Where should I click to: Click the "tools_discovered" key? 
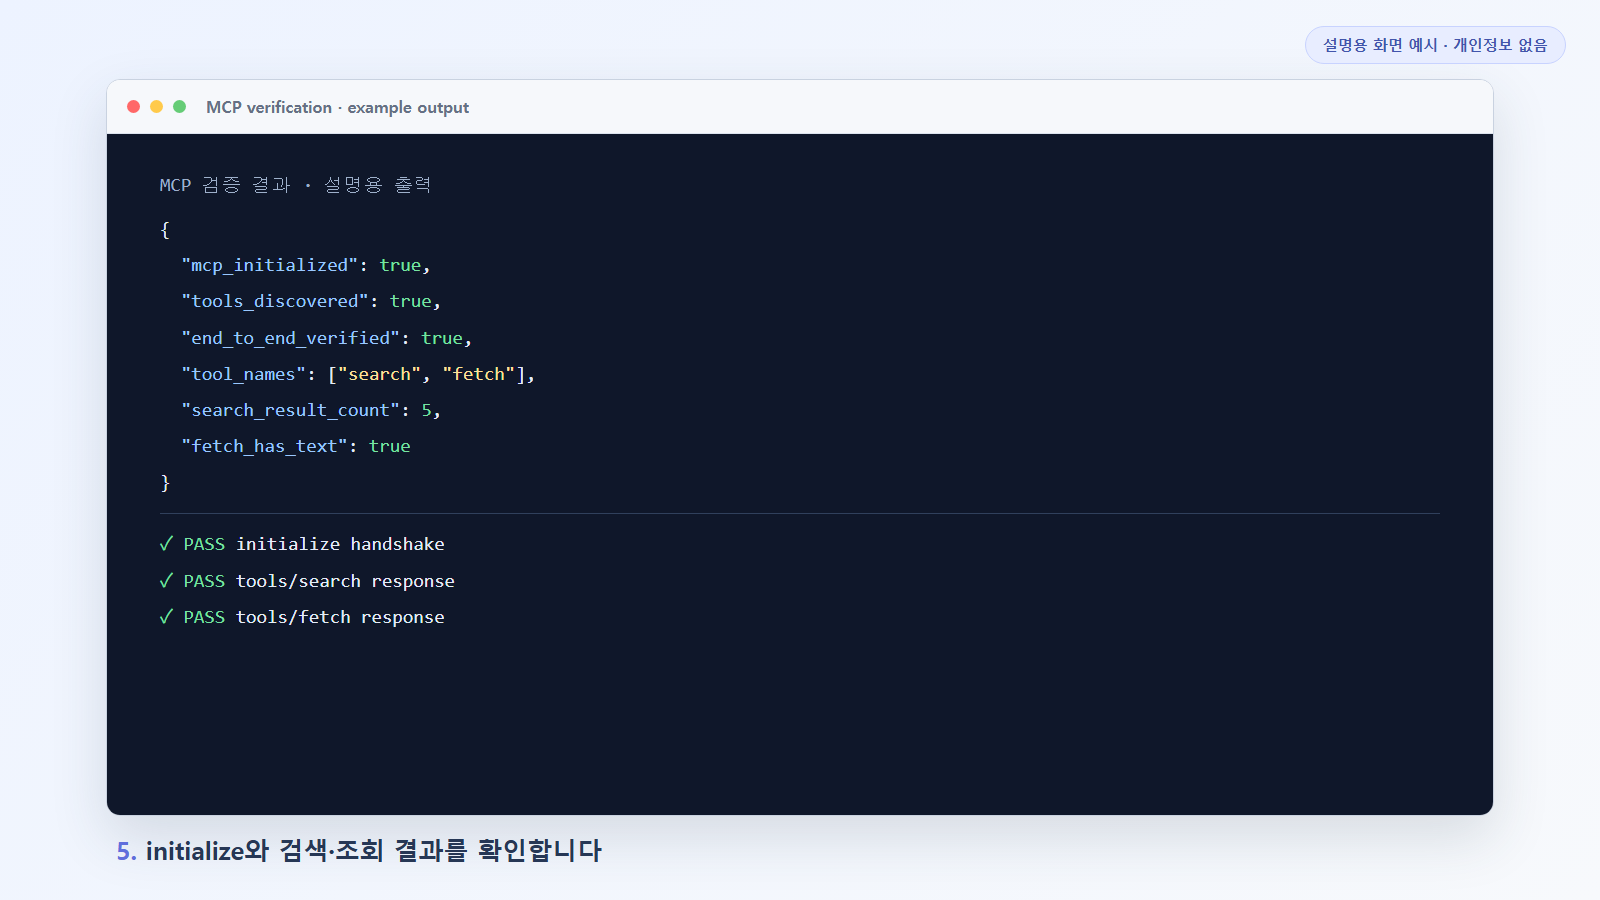point(275,301)
